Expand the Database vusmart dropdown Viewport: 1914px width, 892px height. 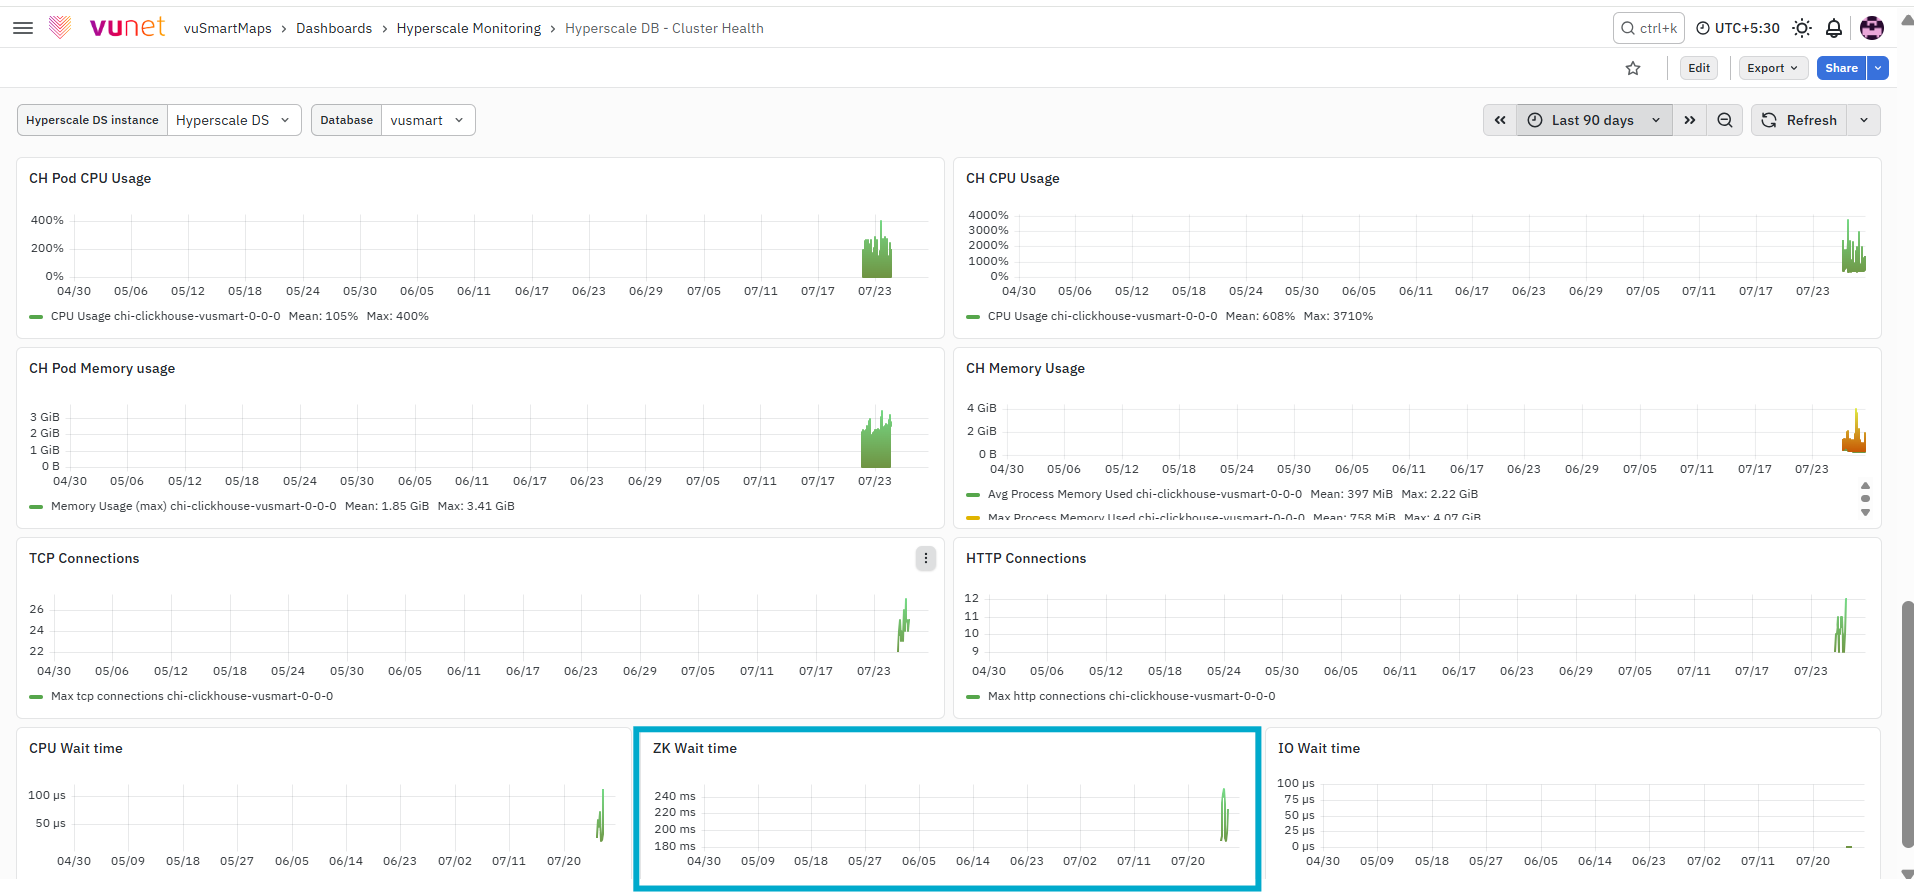(428, 120)
